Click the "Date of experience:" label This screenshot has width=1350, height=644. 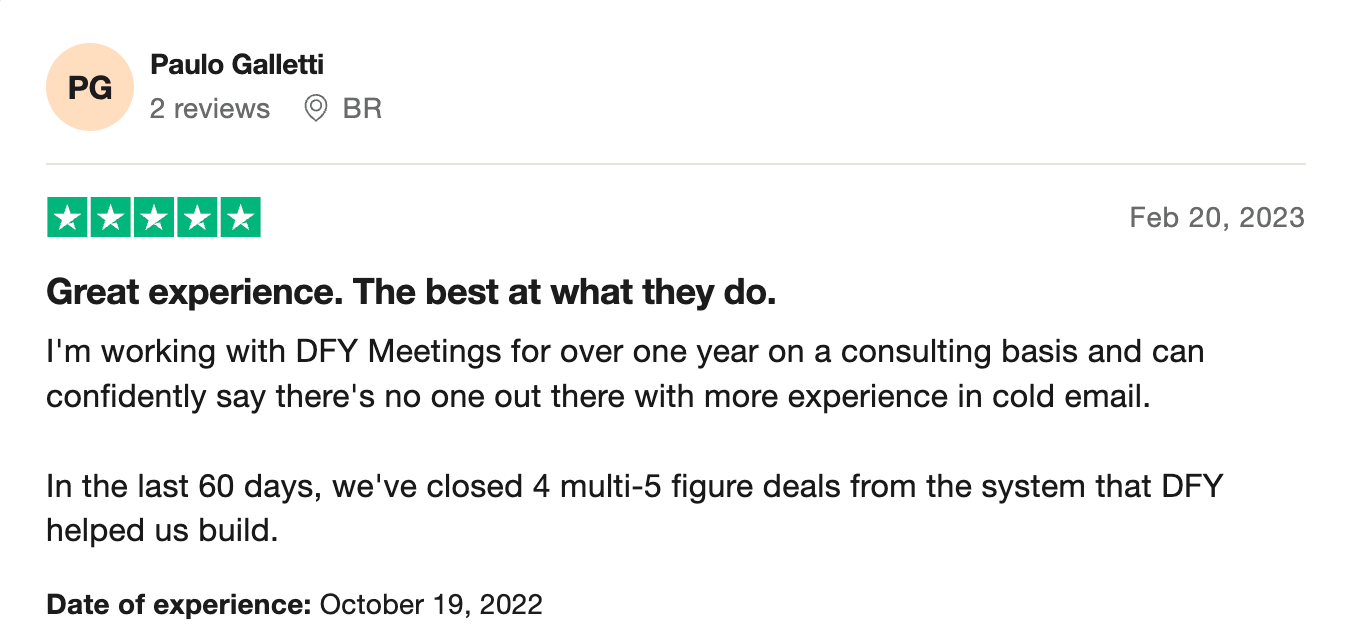tap(179, 604)
